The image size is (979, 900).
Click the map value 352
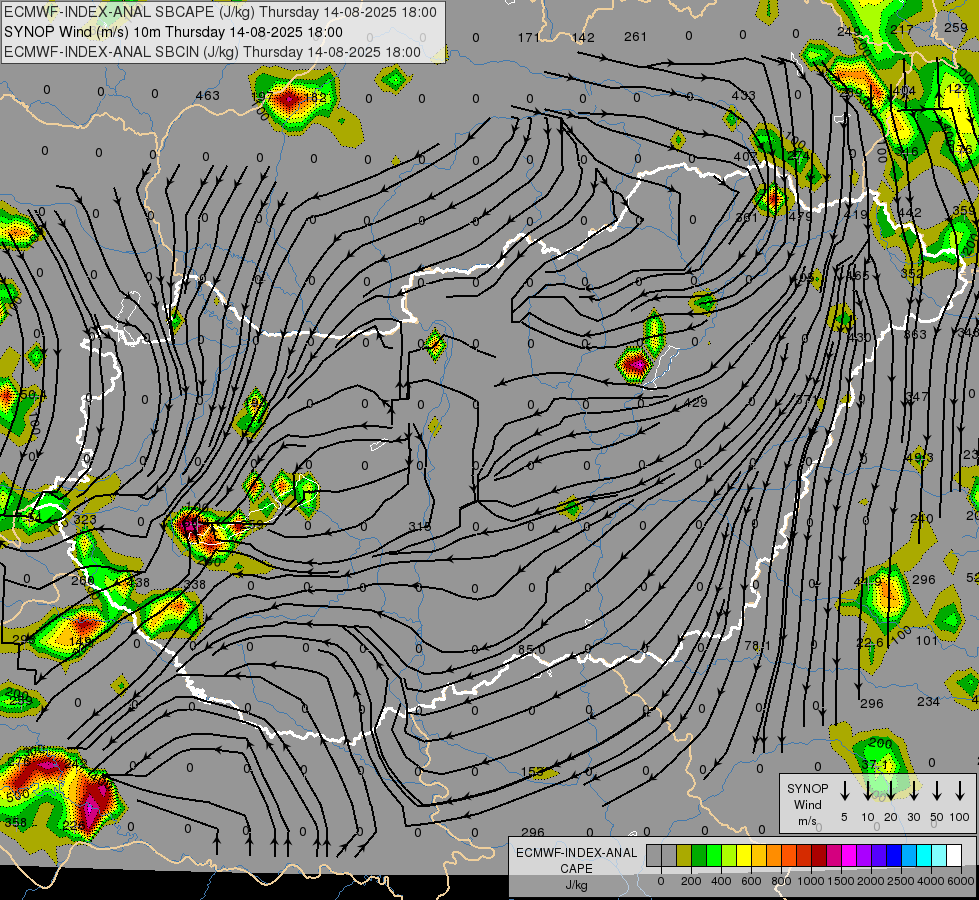(x=912, y=273)
